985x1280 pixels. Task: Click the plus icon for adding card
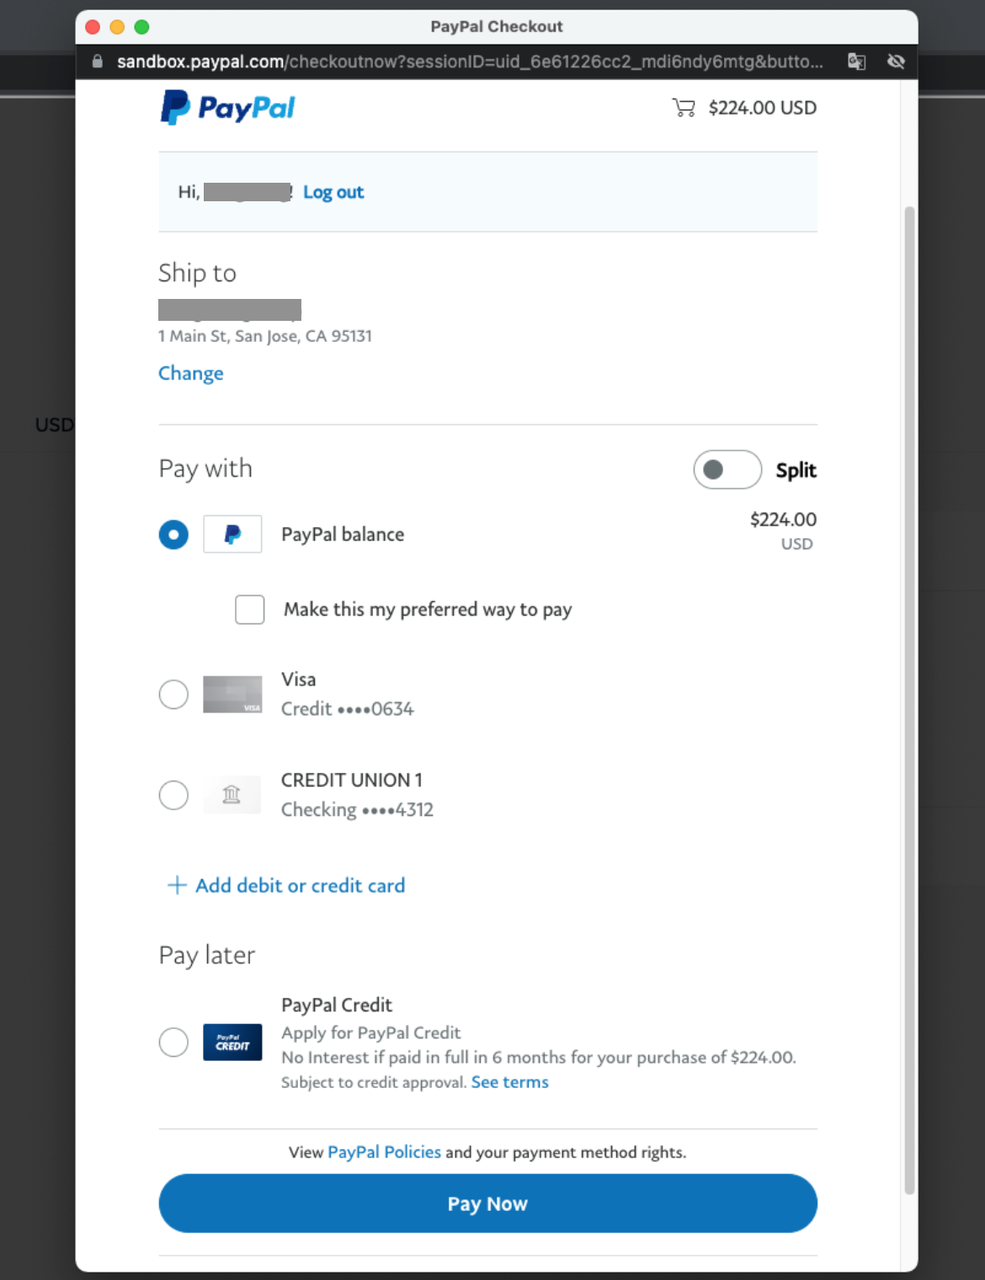177,885
